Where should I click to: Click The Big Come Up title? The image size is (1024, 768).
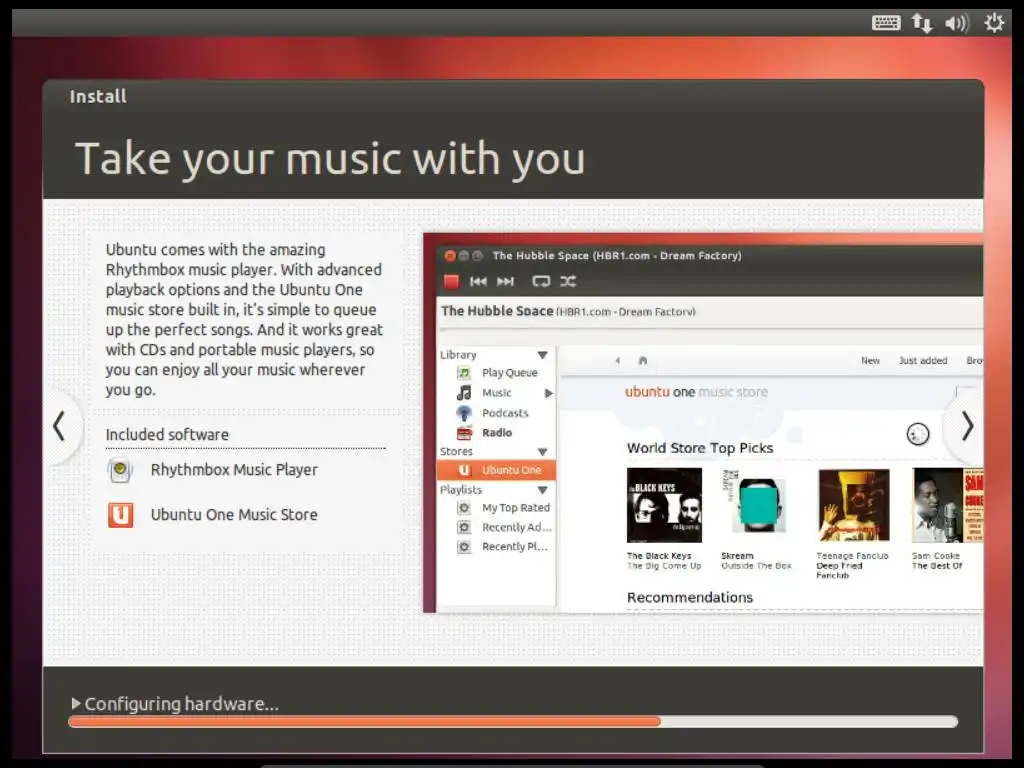(x=664, y=566)
